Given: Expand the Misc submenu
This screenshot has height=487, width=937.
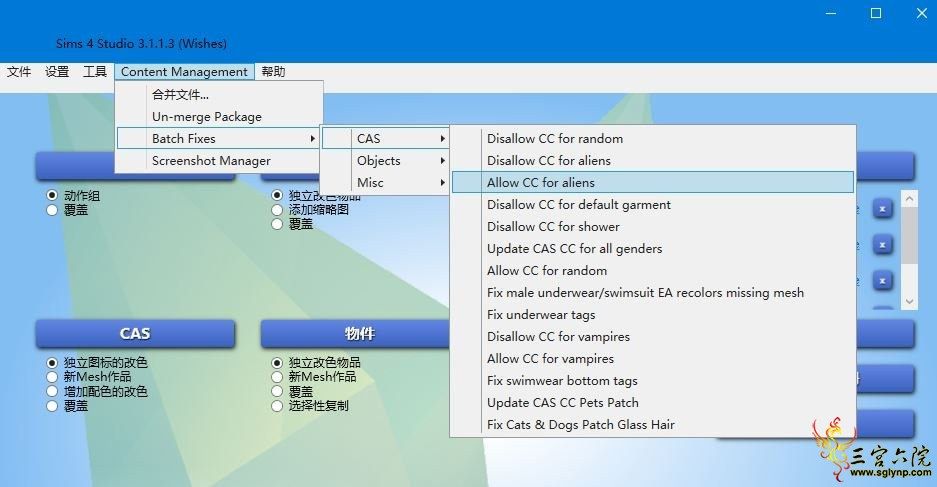Looking at the screenshot, I should click(x=385, y=183).
